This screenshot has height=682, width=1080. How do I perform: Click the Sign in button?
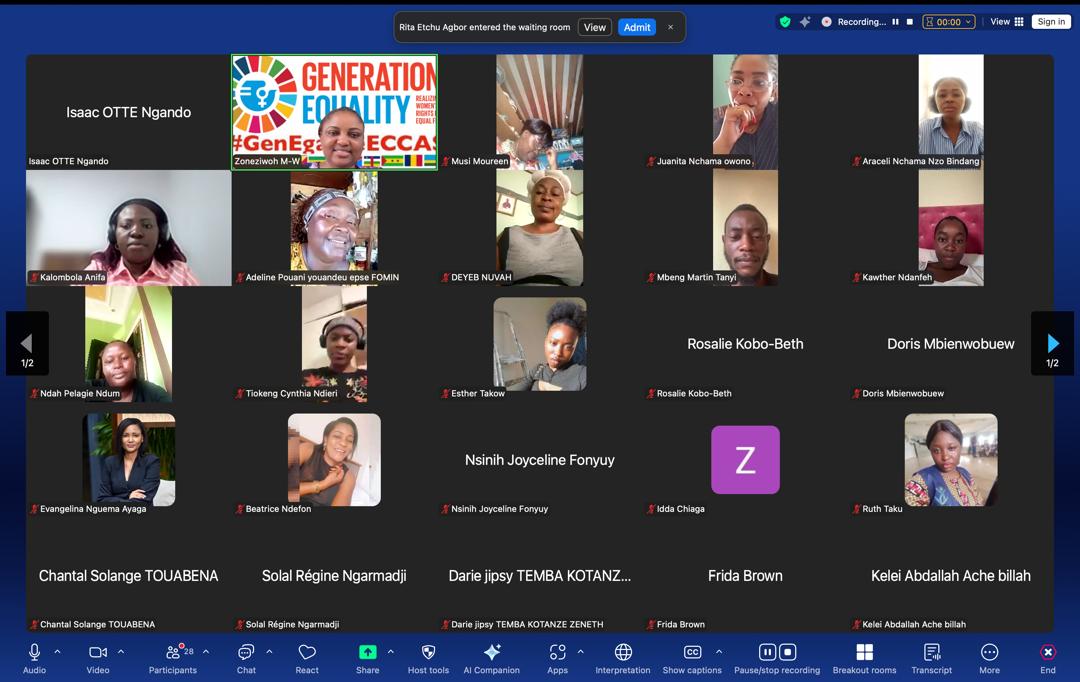point(1051,22)
